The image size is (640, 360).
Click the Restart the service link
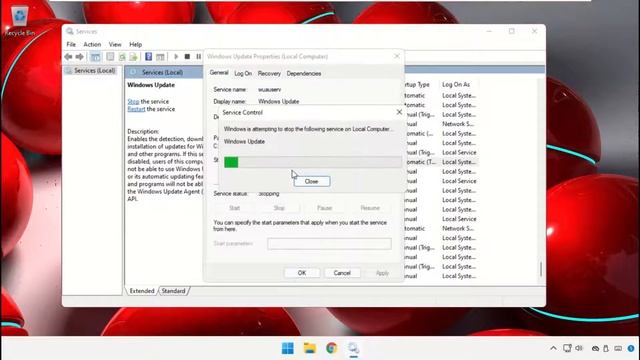(x=136, y=109)
